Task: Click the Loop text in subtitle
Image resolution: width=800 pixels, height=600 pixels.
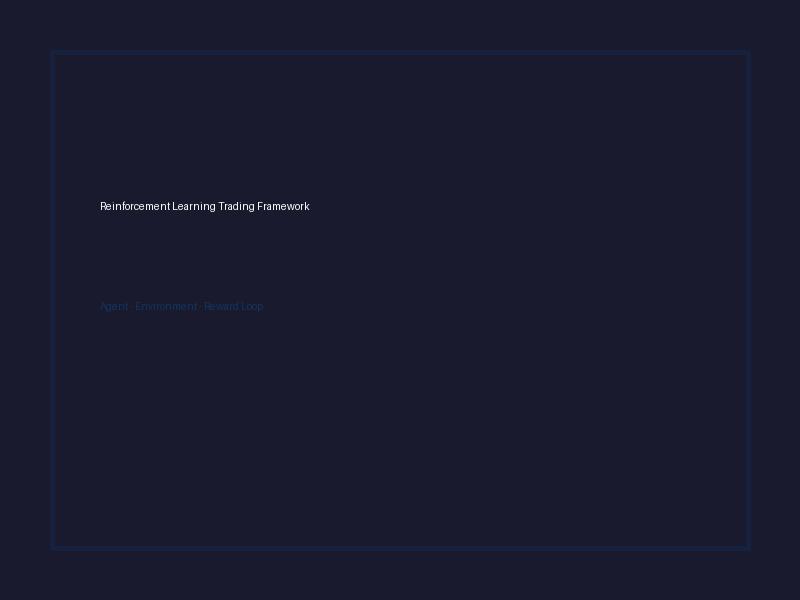Action: [x=252, y=307]
